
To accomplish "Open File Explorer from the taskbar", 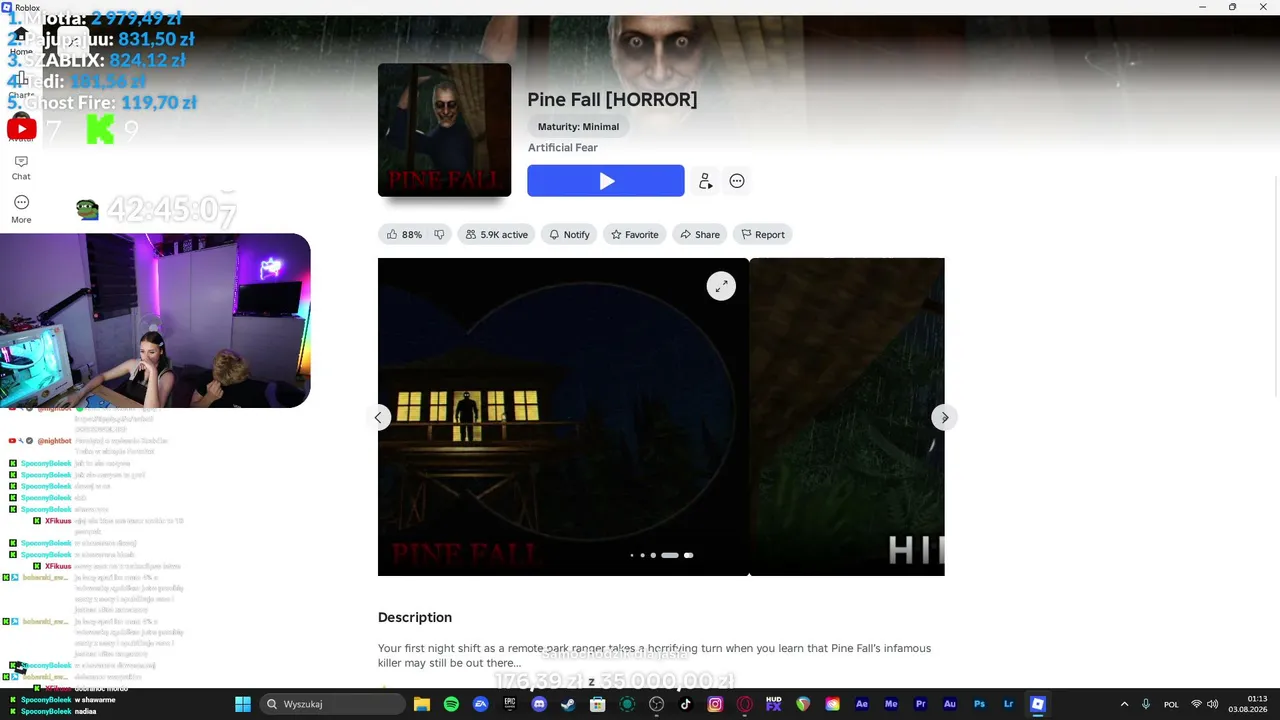I will click(x=422, y=704).
